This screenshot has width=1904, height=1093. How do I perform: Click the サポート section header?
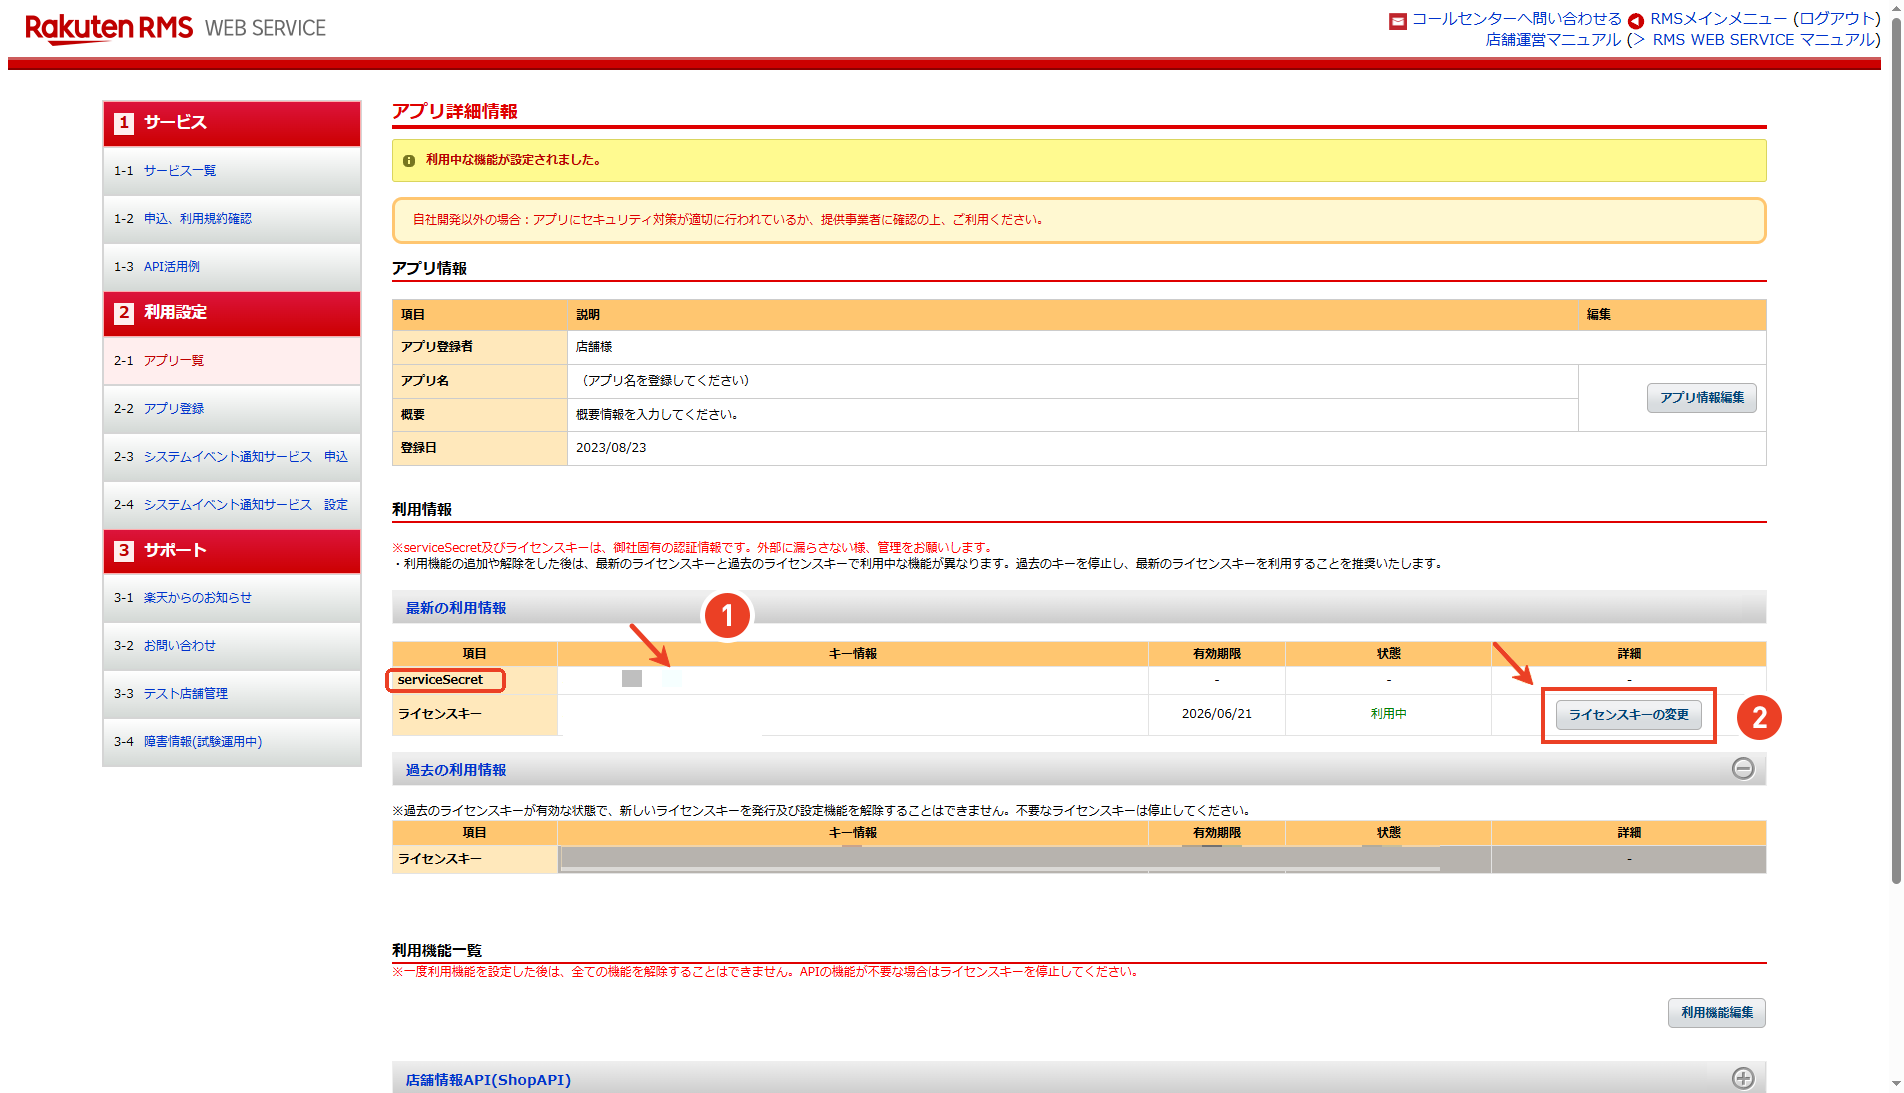click(x=232, y=551)
